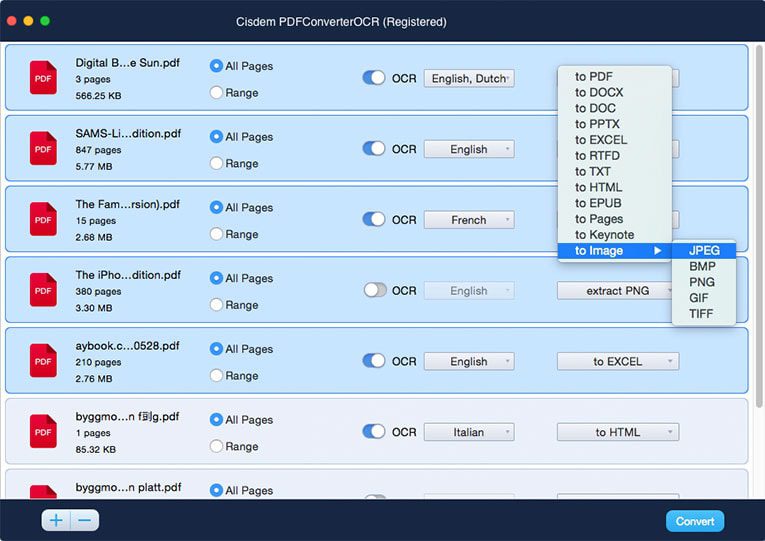This screenshot has width=765, height=541.
Task: Select 'to EPUB' in the format menu
Action: [x=598, y=203]
